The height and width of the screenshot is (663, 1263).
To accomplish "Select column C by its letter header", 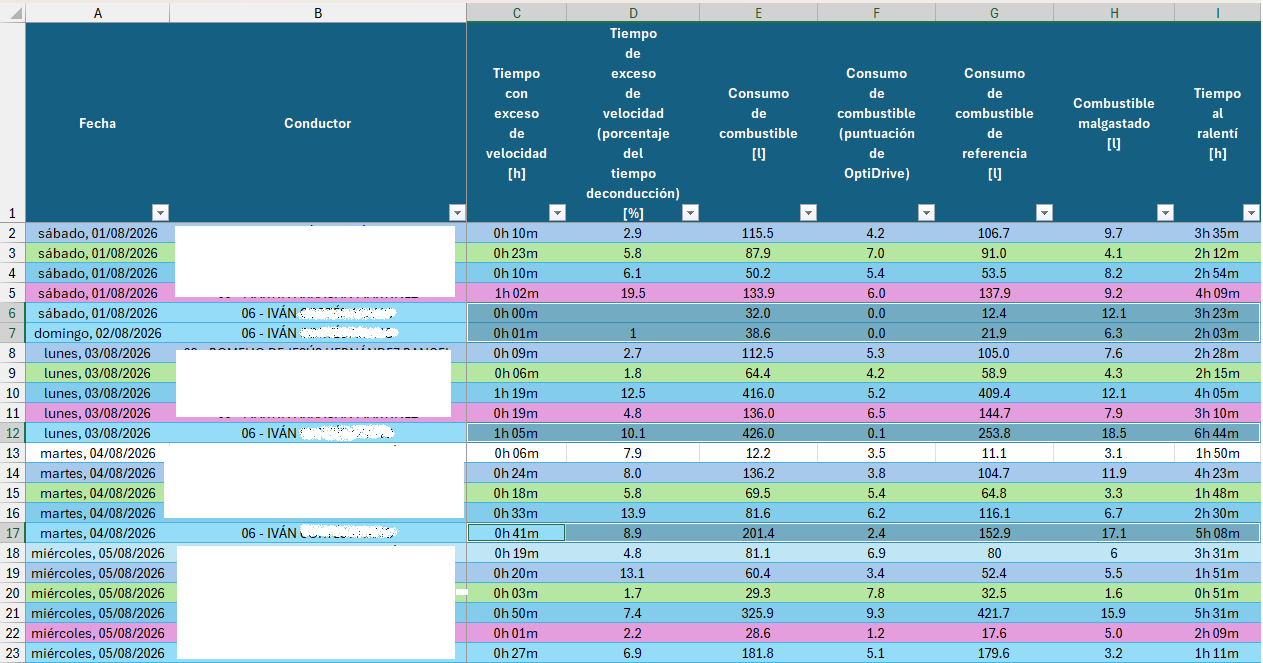I will coord(516,12).
